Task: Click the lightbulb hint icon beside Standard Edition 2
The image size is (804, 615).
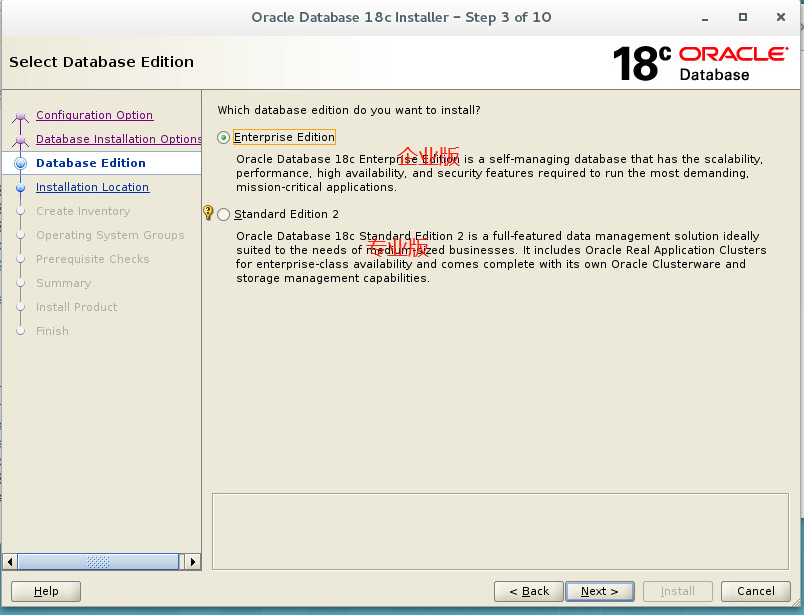Action: coord(208,213)
